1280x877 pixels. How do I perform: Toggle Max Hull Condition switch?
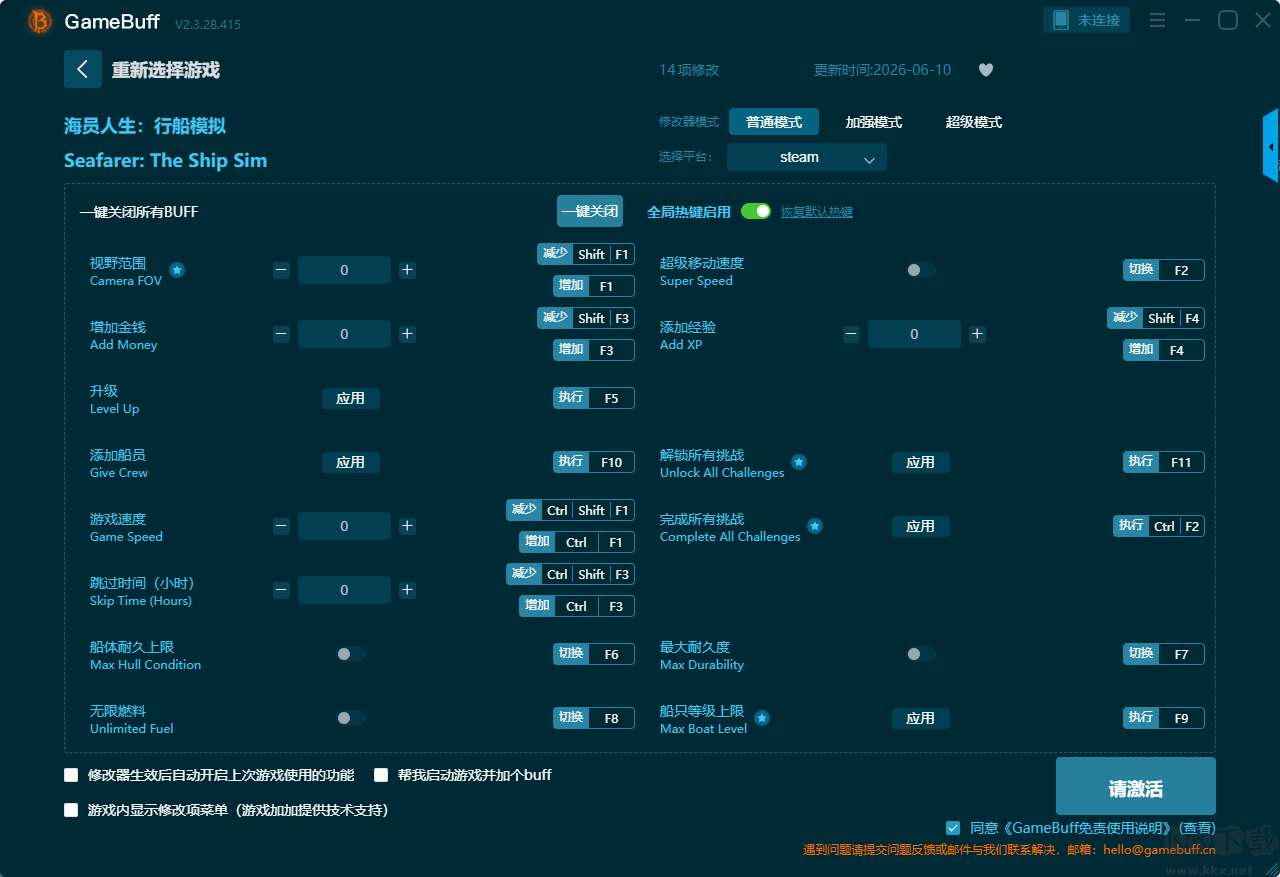pos(351,654)
